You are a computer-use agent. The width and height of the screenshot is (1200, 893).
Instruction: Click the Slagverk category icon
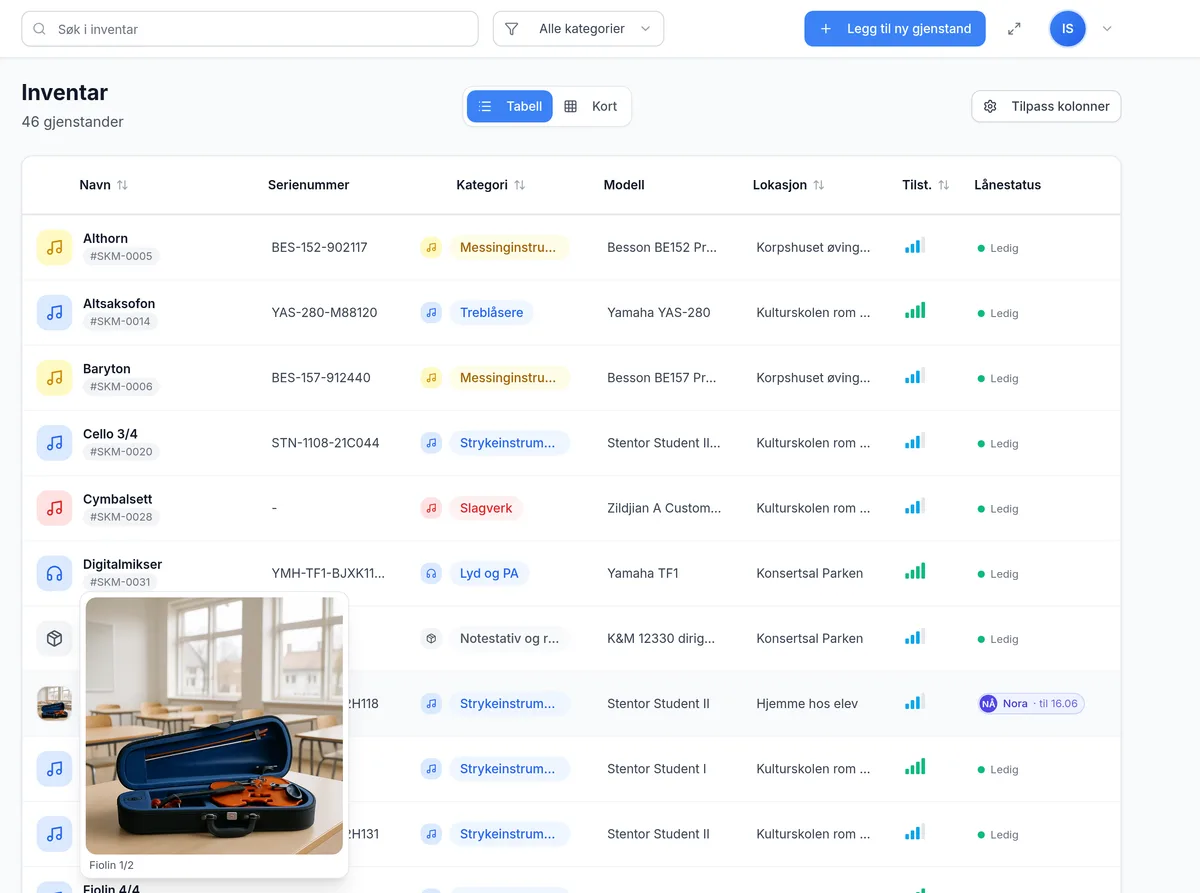[431, 508]
